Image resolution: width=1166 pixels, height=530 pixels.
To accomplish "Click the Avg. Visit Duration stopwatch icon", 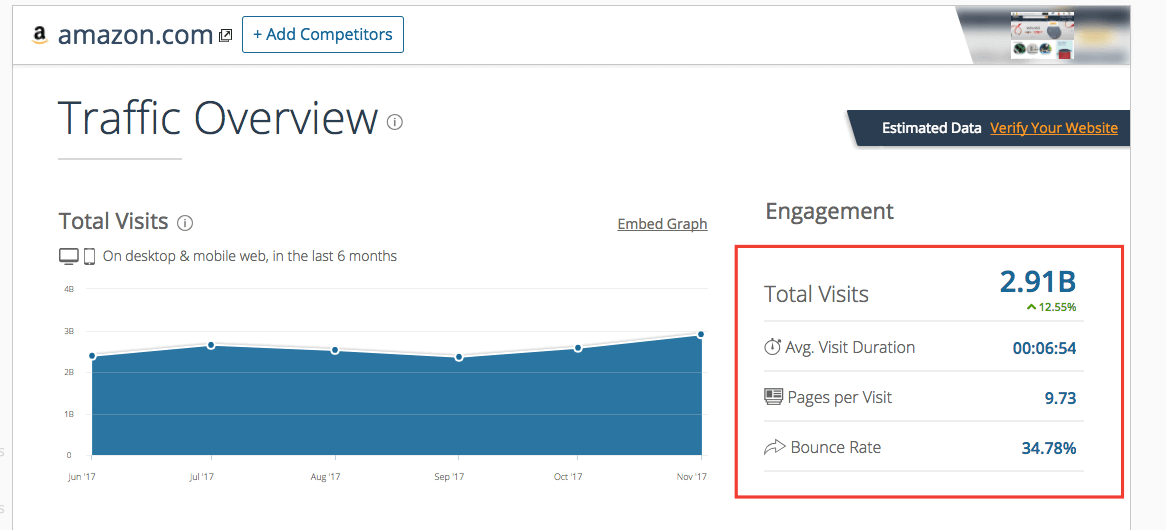I will [x=773, y=347].
